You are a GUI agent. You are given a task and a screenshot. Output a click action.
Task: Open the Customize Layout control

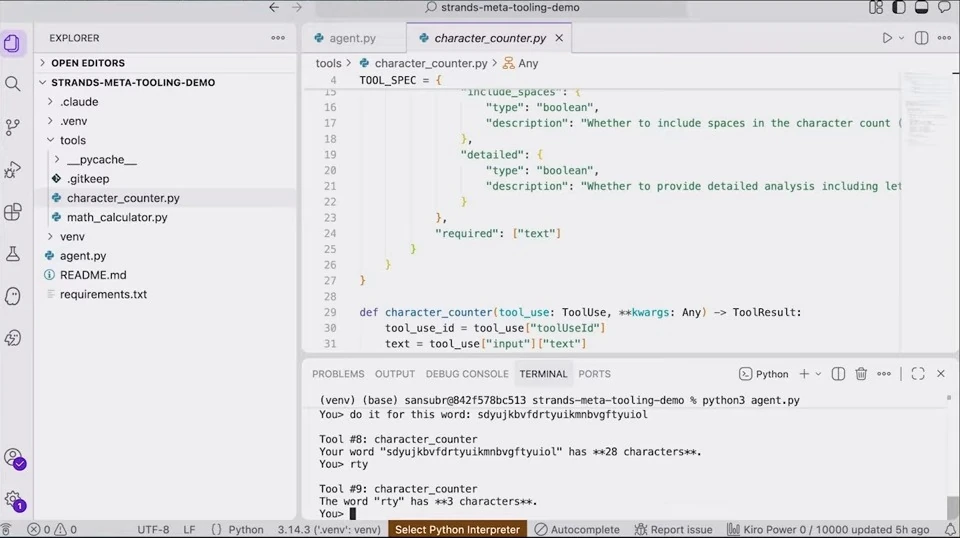pyautogui.click(x=876, y=7)
